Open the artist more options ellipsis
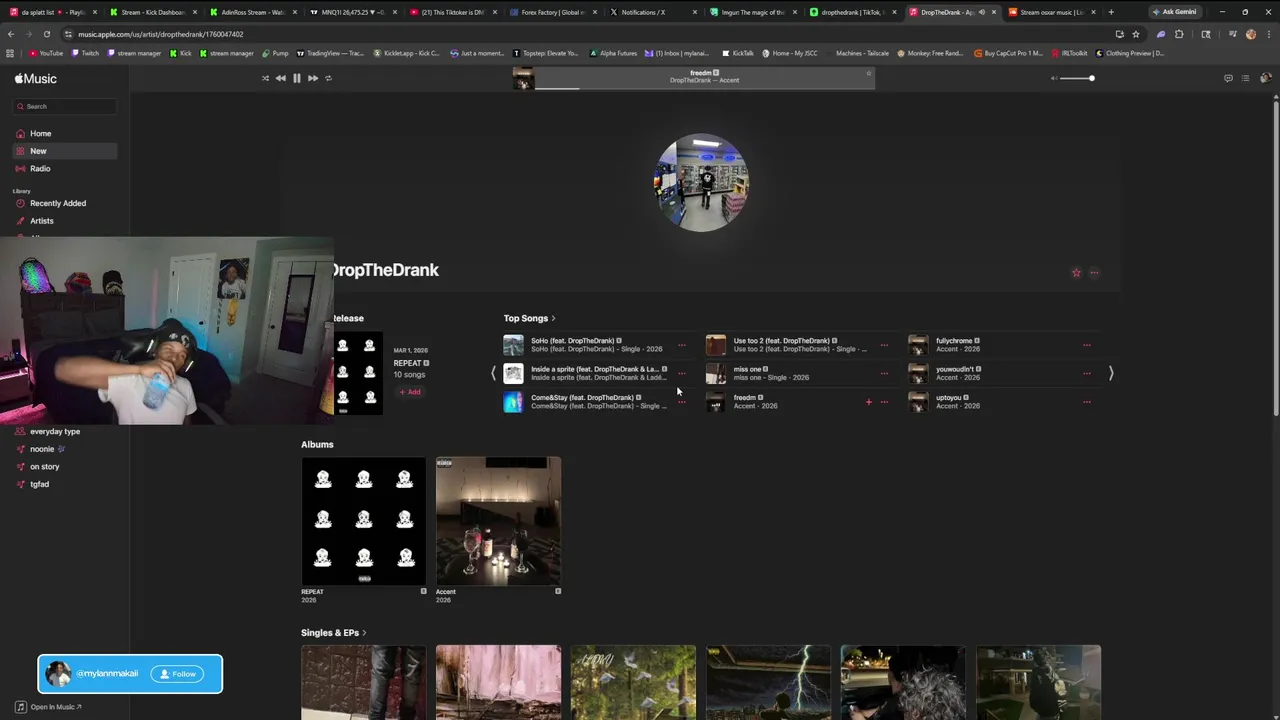The image size is (1280, 720). click(1094, 272)
